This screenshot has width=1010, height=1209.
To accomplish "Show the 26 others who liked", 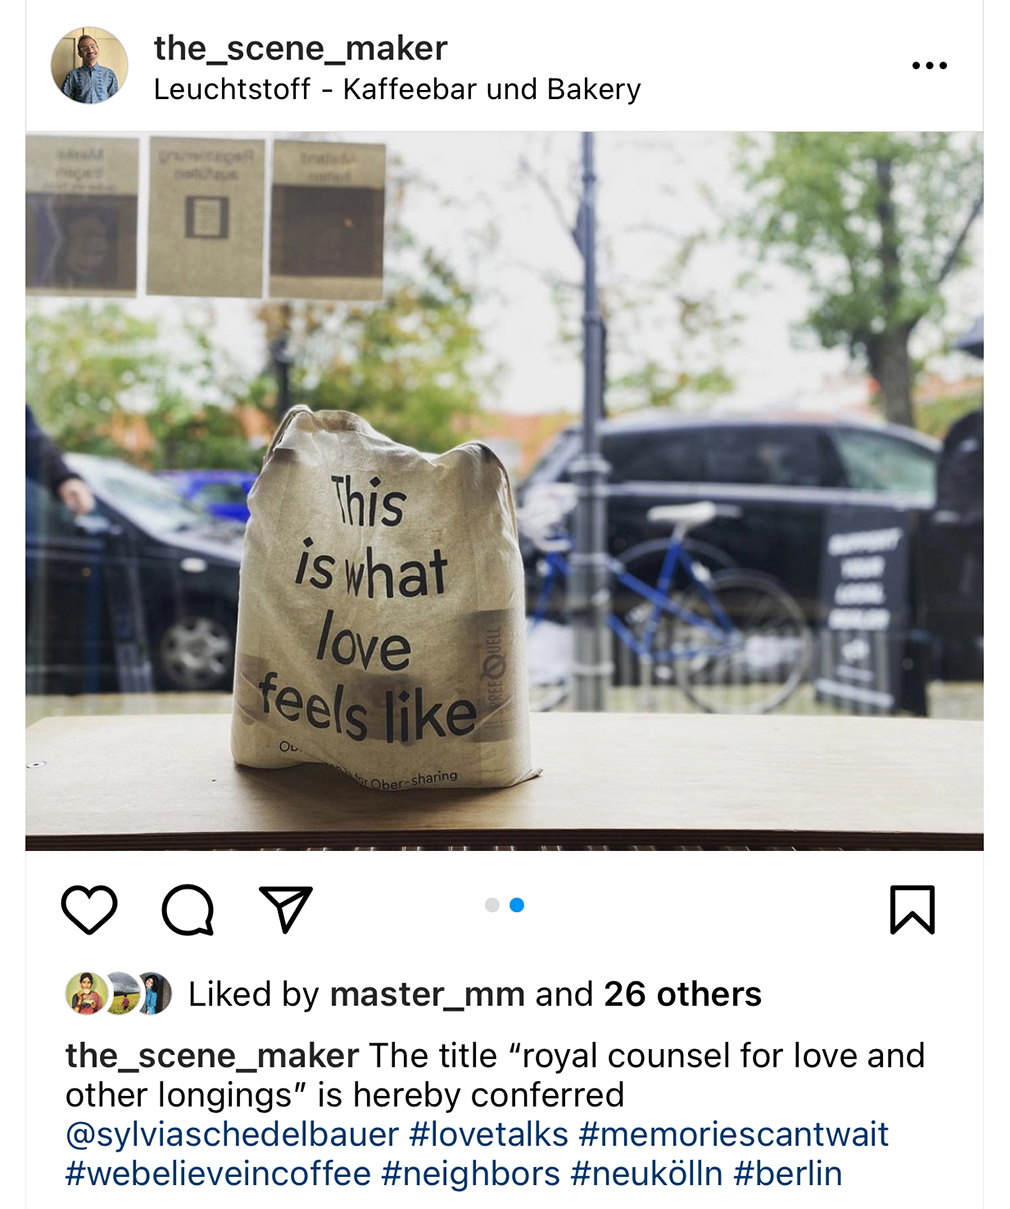I will (x=682, y=994).
